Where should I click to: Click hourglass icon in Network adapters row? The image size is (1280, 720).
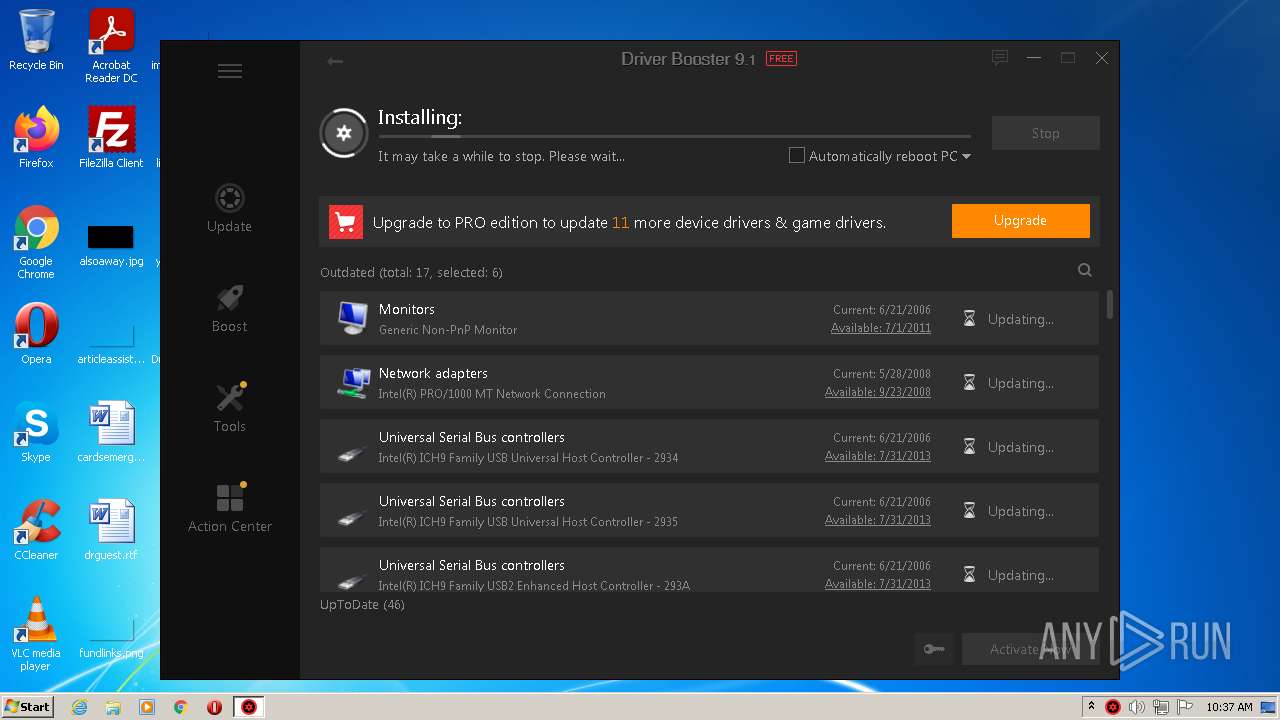tap(969, 383)
